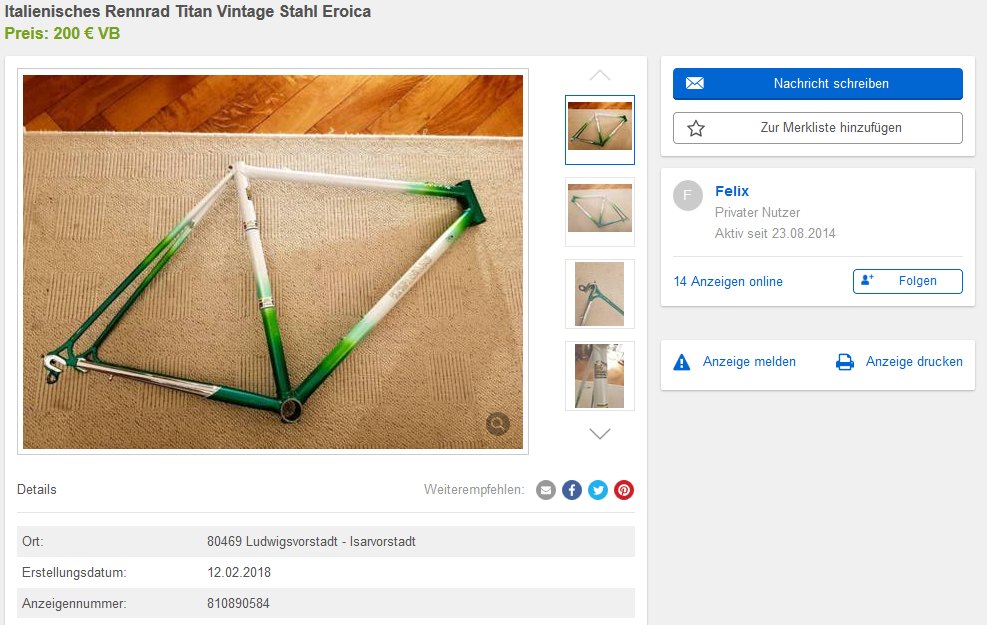Share listing via email icon
Viewport: 987px width, 625px height.
[545, 490]
